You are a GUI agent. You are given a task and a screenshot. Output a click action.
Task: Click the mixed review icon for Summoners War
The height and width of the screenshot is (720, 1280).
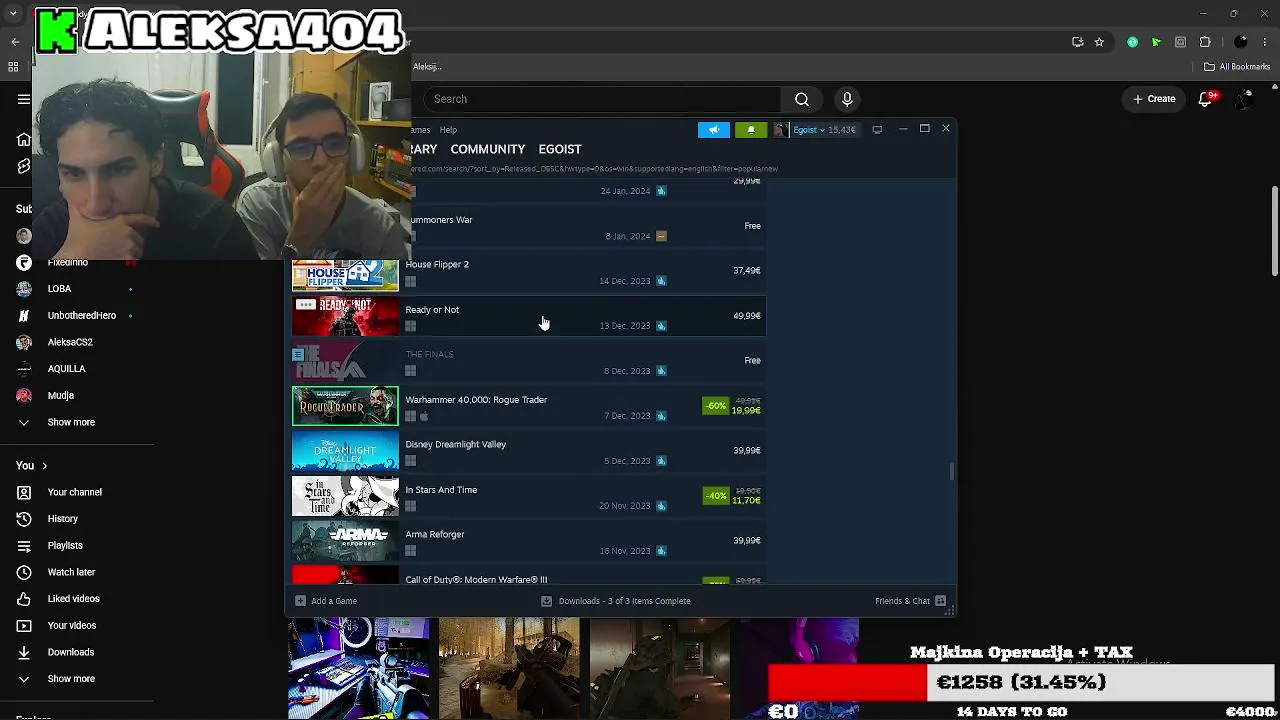pyautogui.click(x=661, y=236)
